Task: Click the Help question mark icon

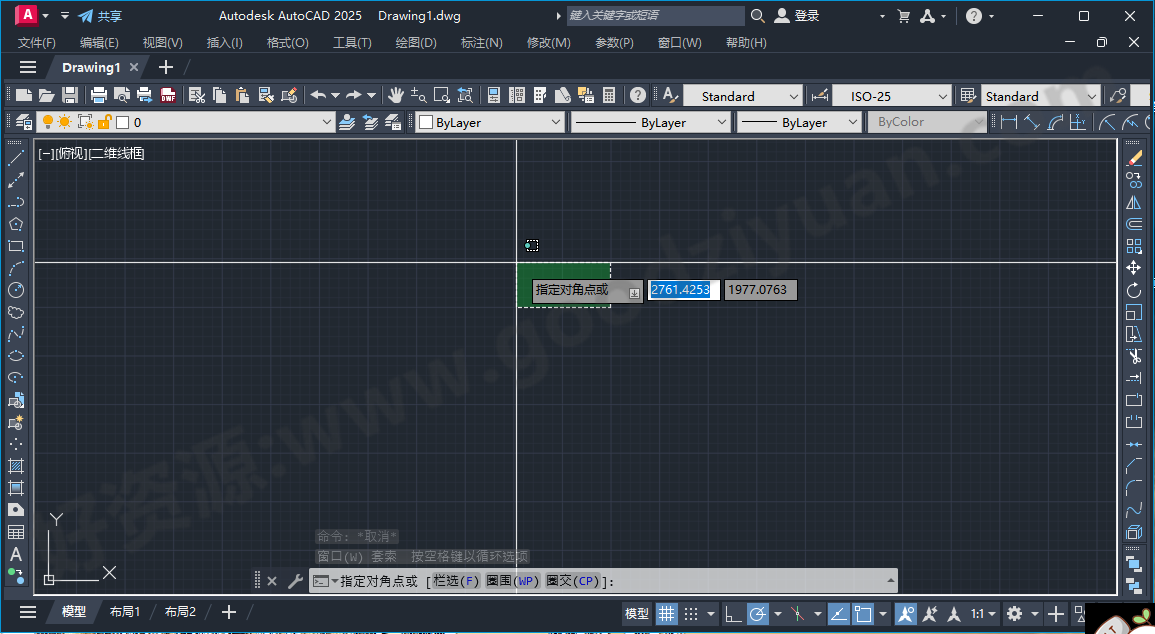Action: coord(637,95)
